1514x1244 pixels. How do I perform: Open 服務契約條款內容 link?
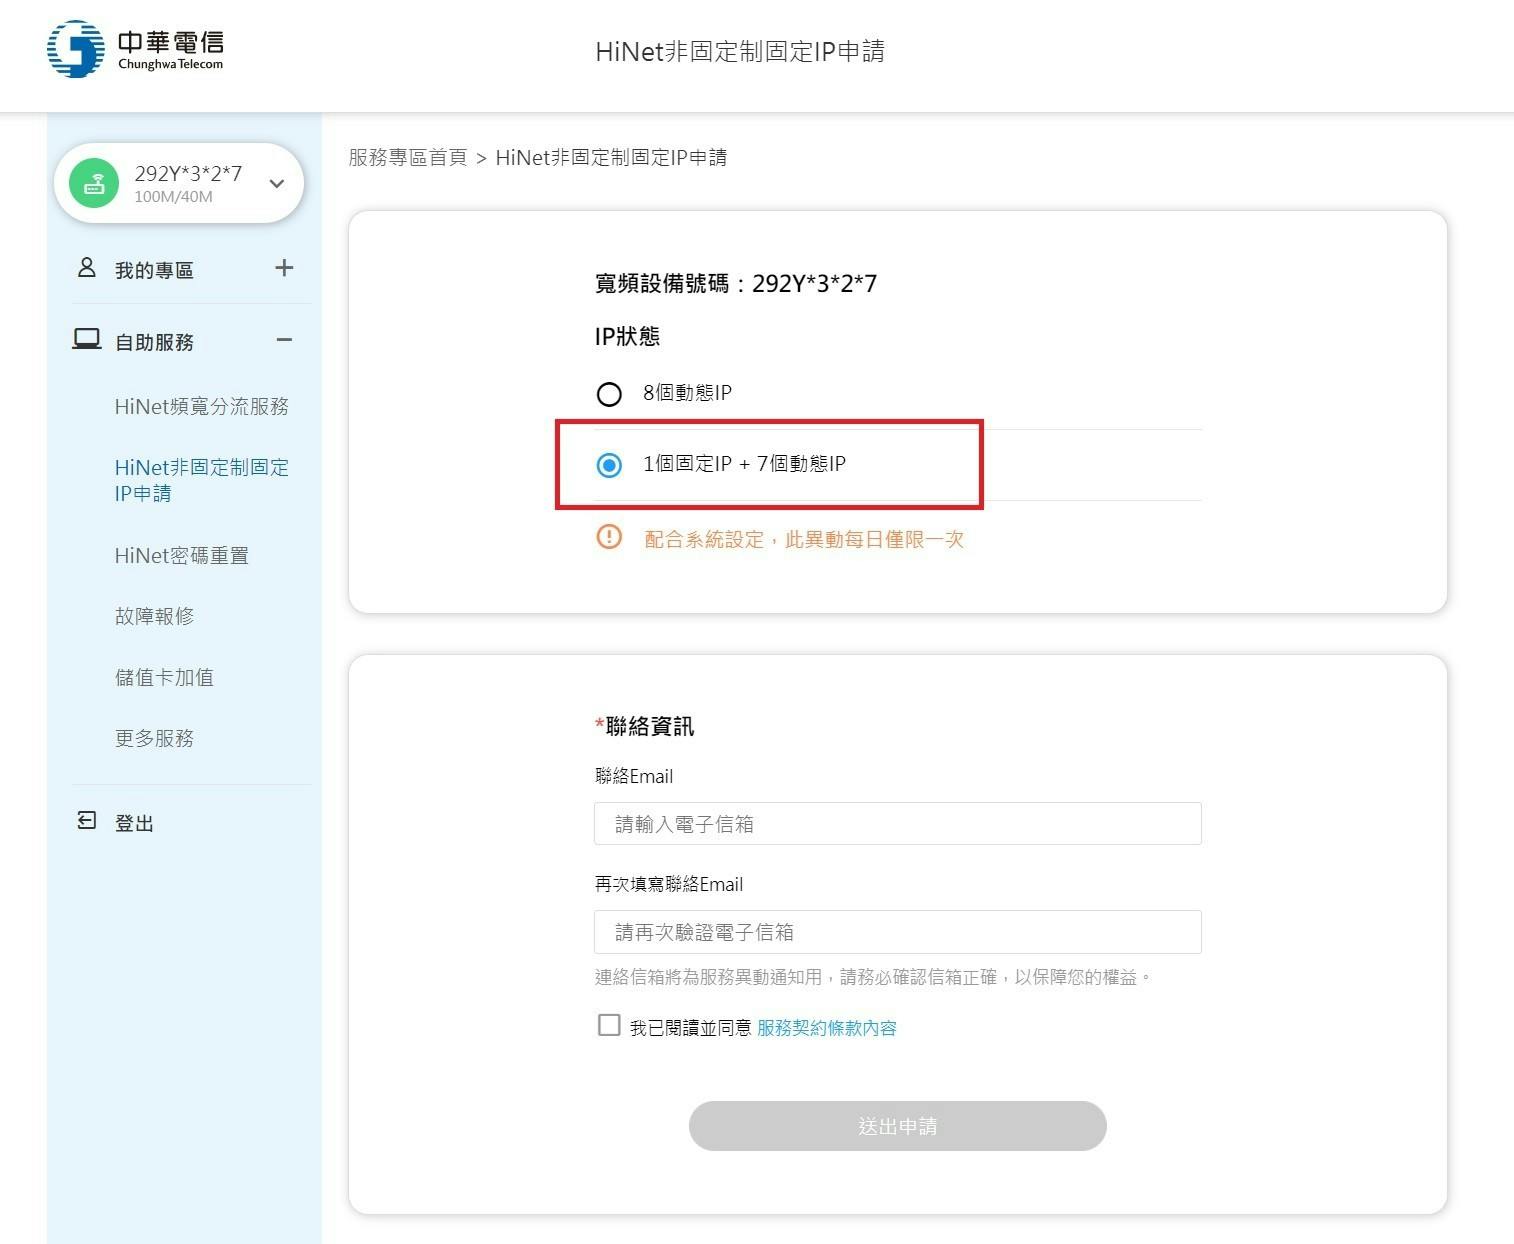point(827,1028)
